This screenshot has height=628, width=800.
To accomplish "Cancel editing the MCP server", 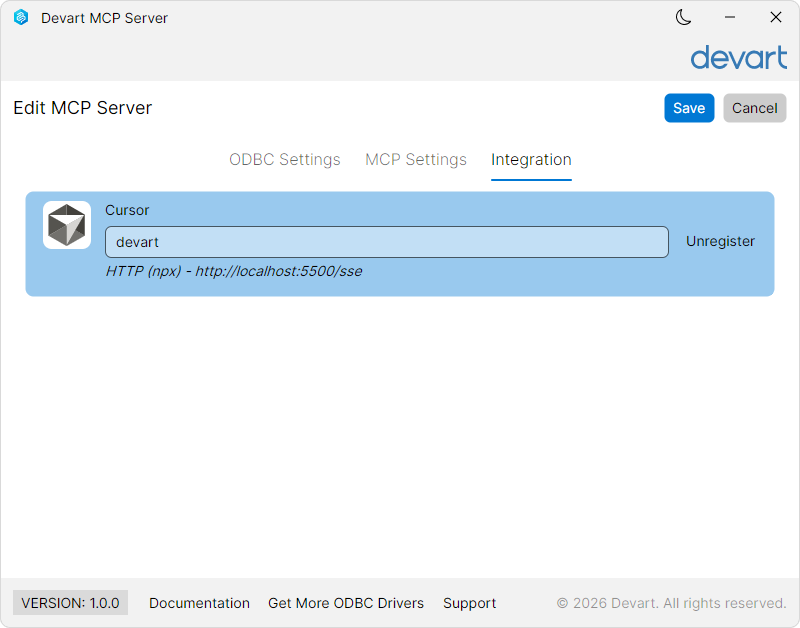I will coord(754,108).
